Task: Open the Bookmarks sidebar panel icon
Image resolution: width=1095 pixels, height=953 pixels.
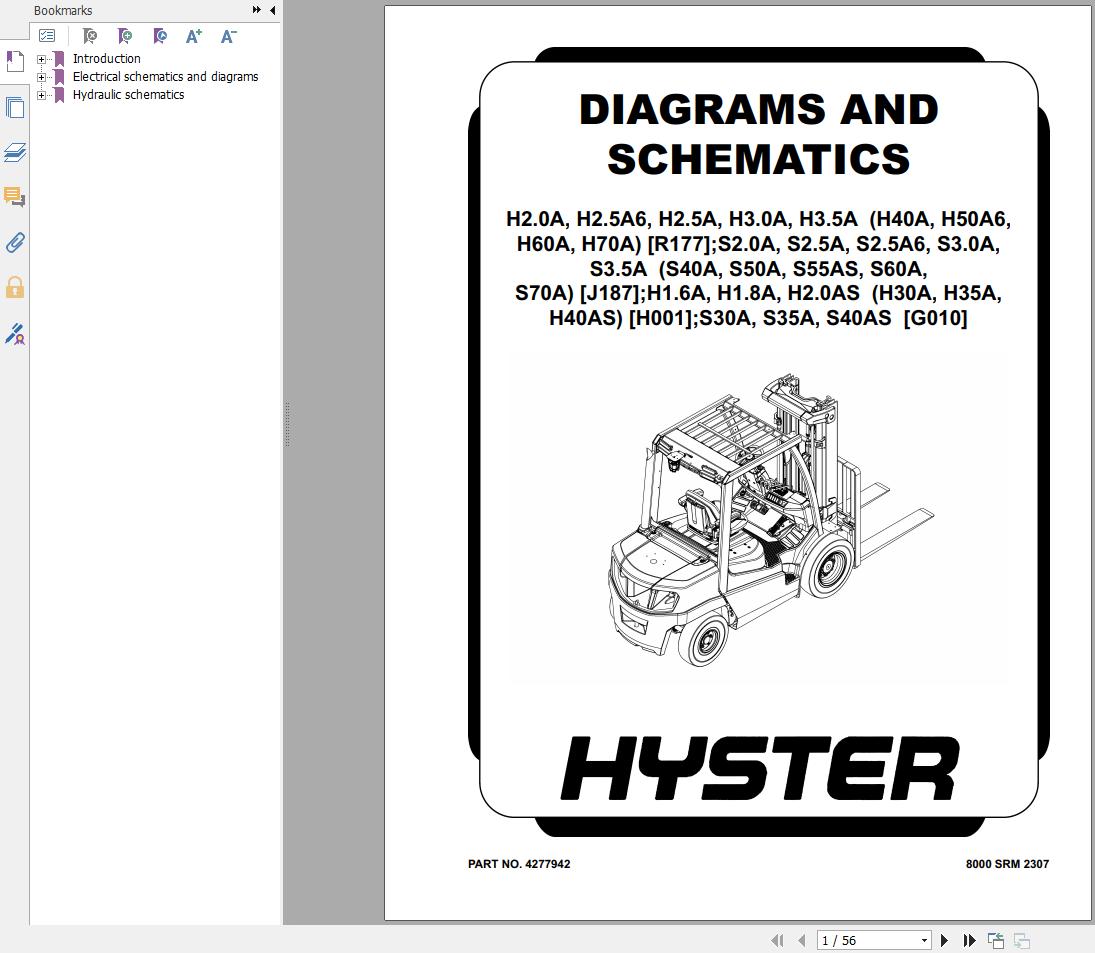Action: click(x=15, y=62)
